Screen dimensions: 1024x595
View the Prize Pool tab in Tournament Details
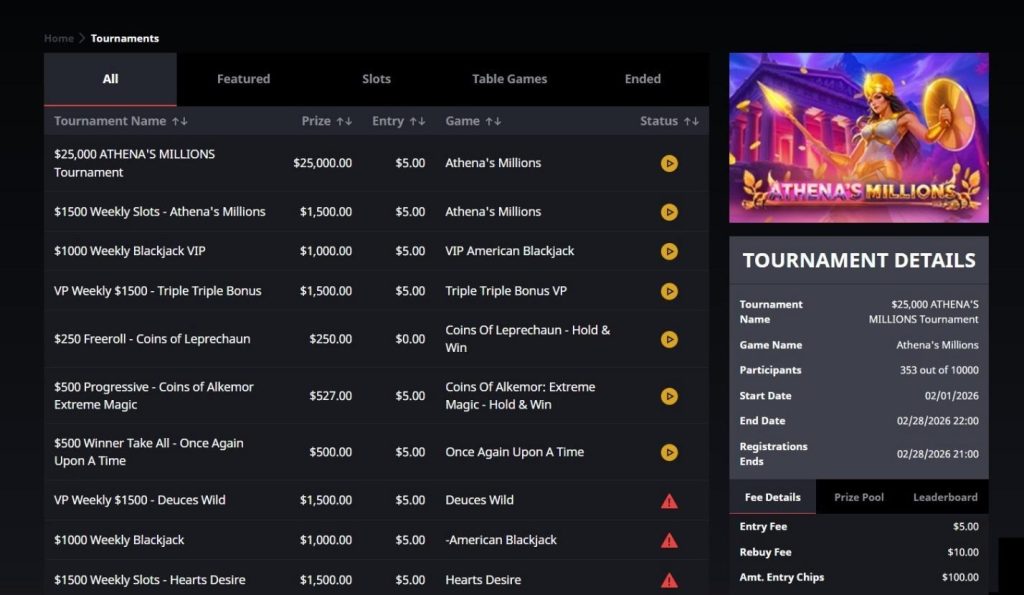[x=858, y=496]
